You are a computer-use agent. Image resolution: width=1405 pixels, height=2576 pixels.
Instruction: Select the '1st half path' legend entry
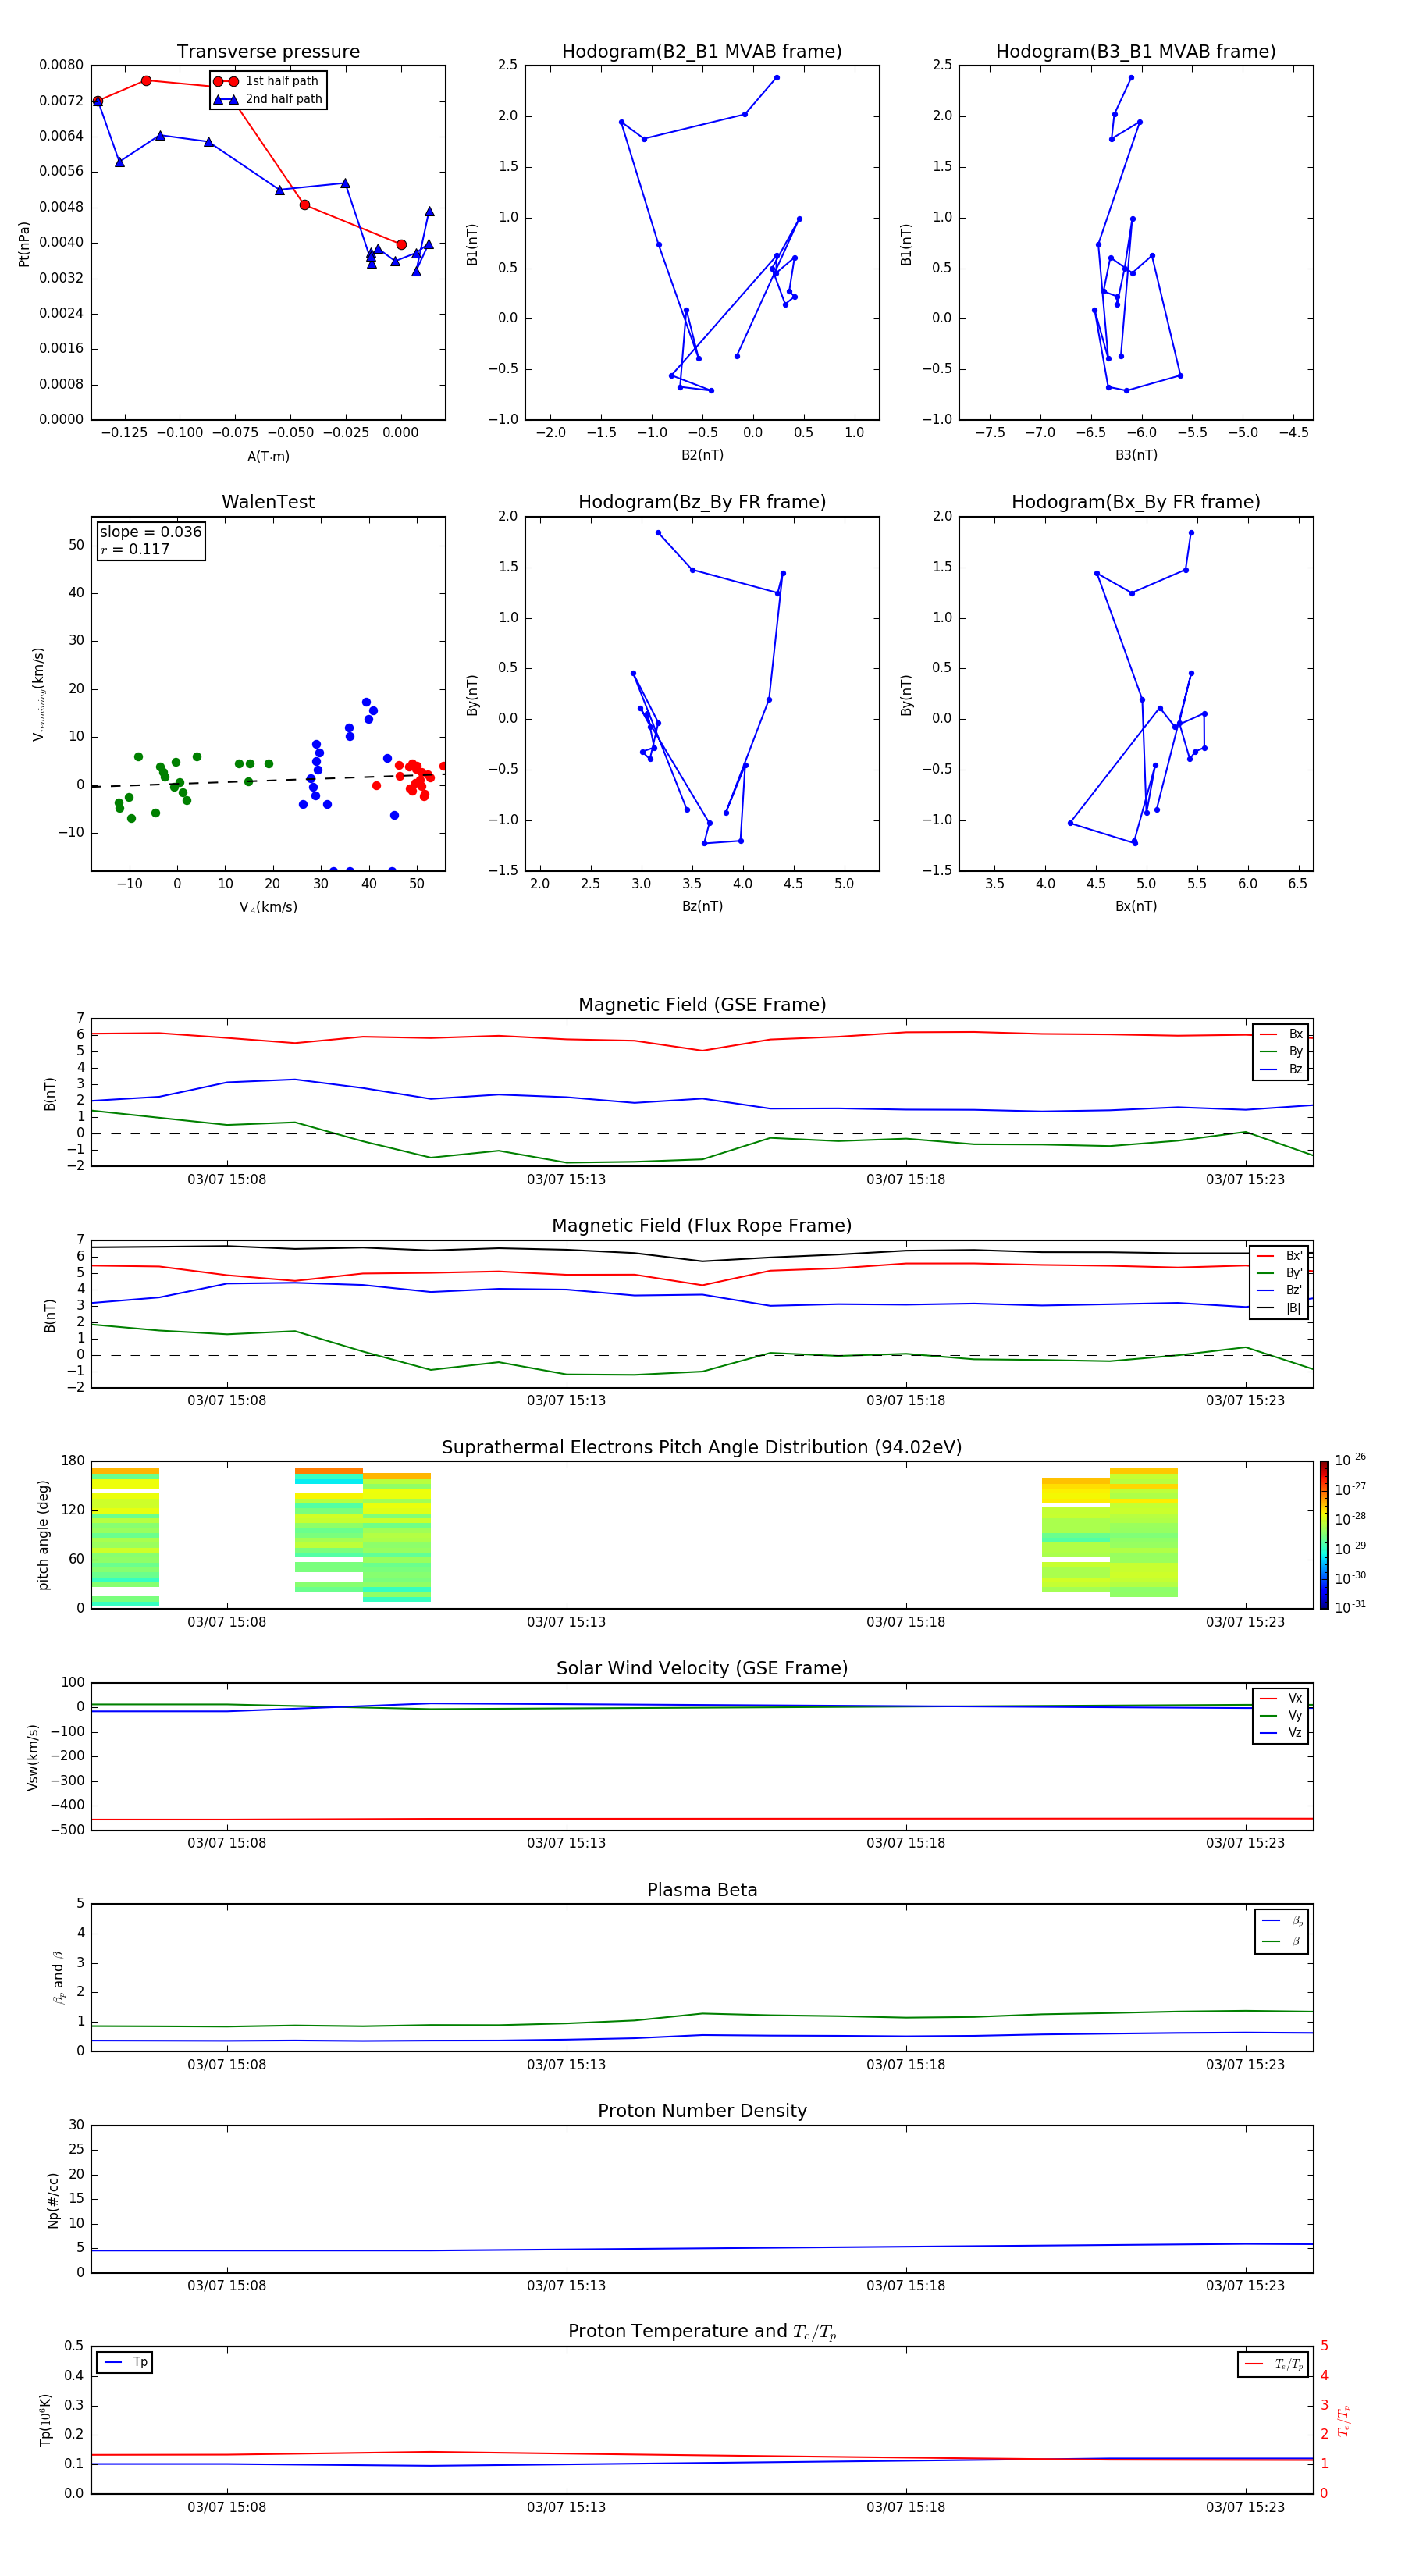pyautogui.click(x=267, y=81)
